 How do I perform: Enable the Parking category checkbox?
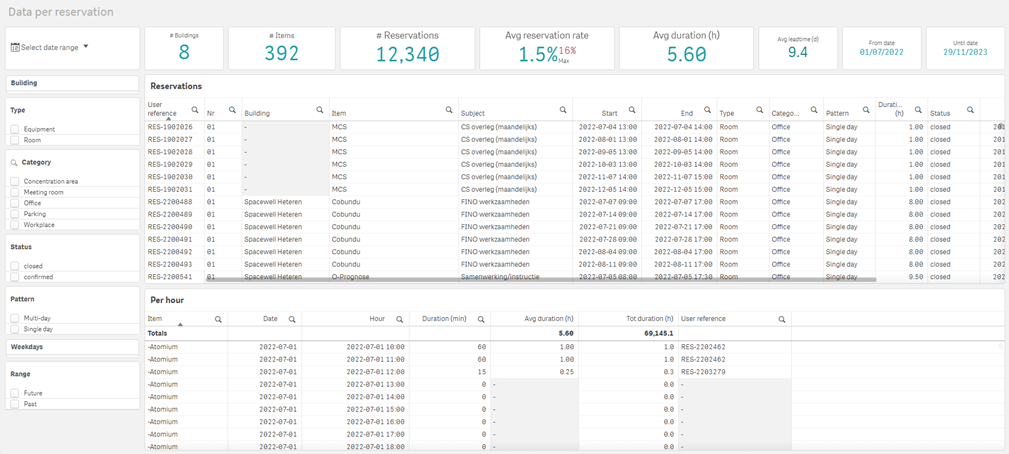[x=15, y=213]
